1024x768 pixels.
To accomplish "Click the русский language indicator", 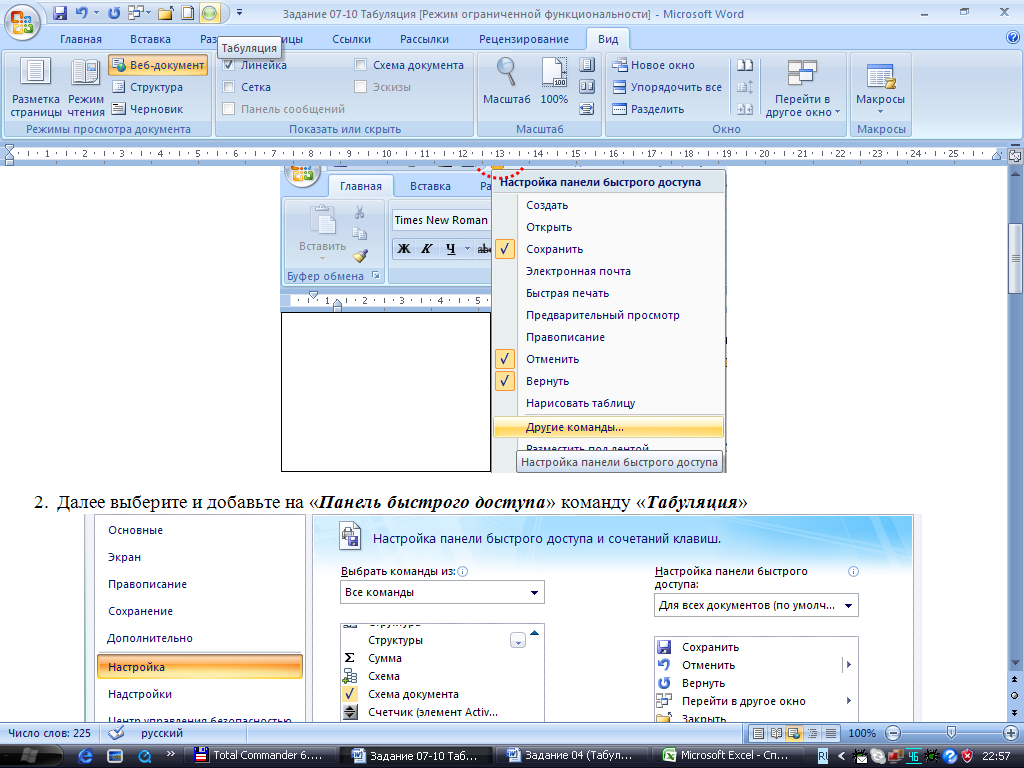I will (x=162, y=733).
